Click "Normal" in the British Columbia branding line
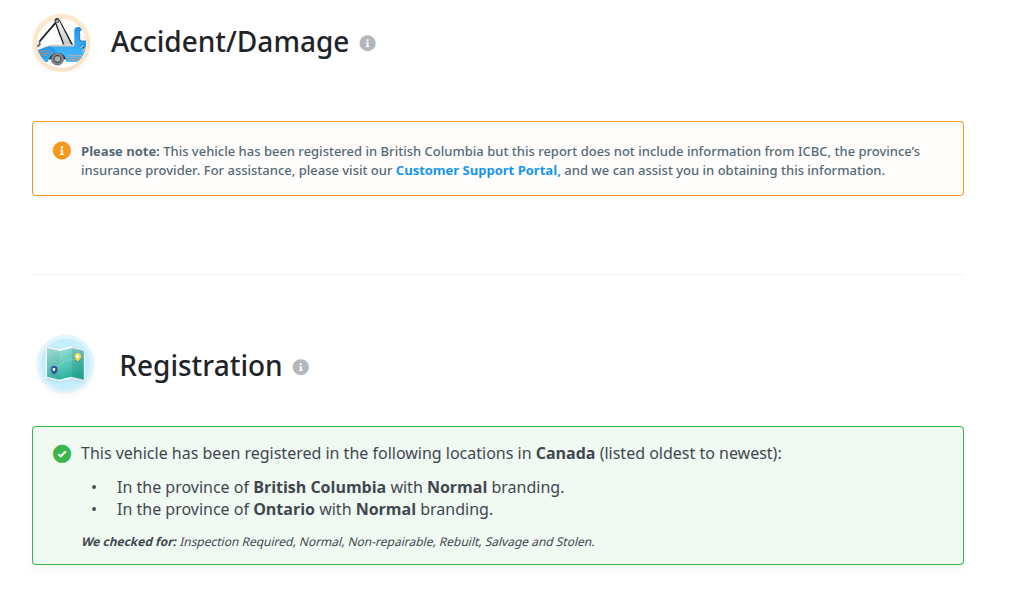This screenshot has height=599, width=1024. (457, 488)
